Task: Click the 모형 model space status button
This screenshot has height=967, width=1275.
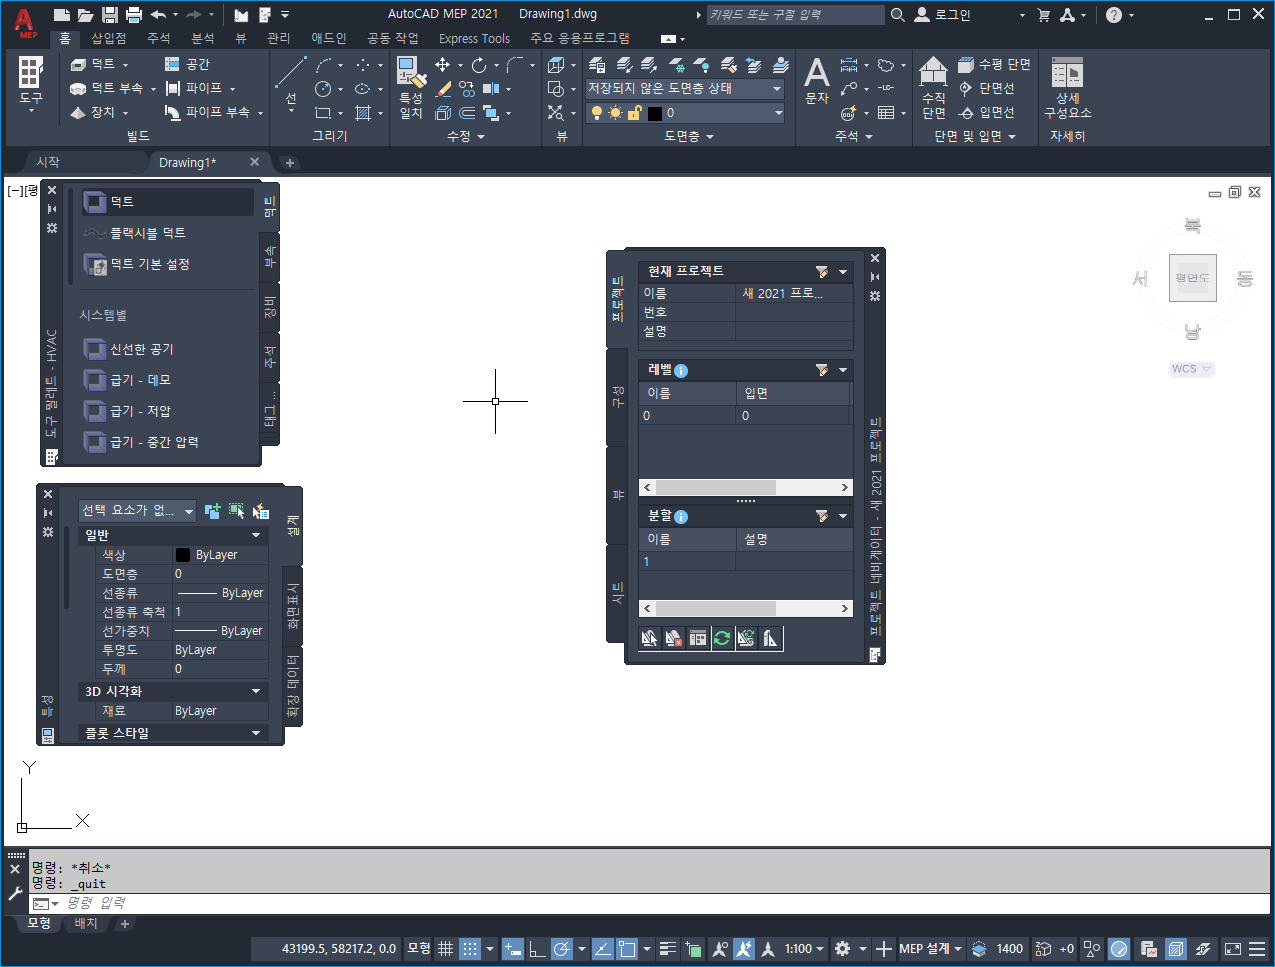Action: click(x=419, y=948)
